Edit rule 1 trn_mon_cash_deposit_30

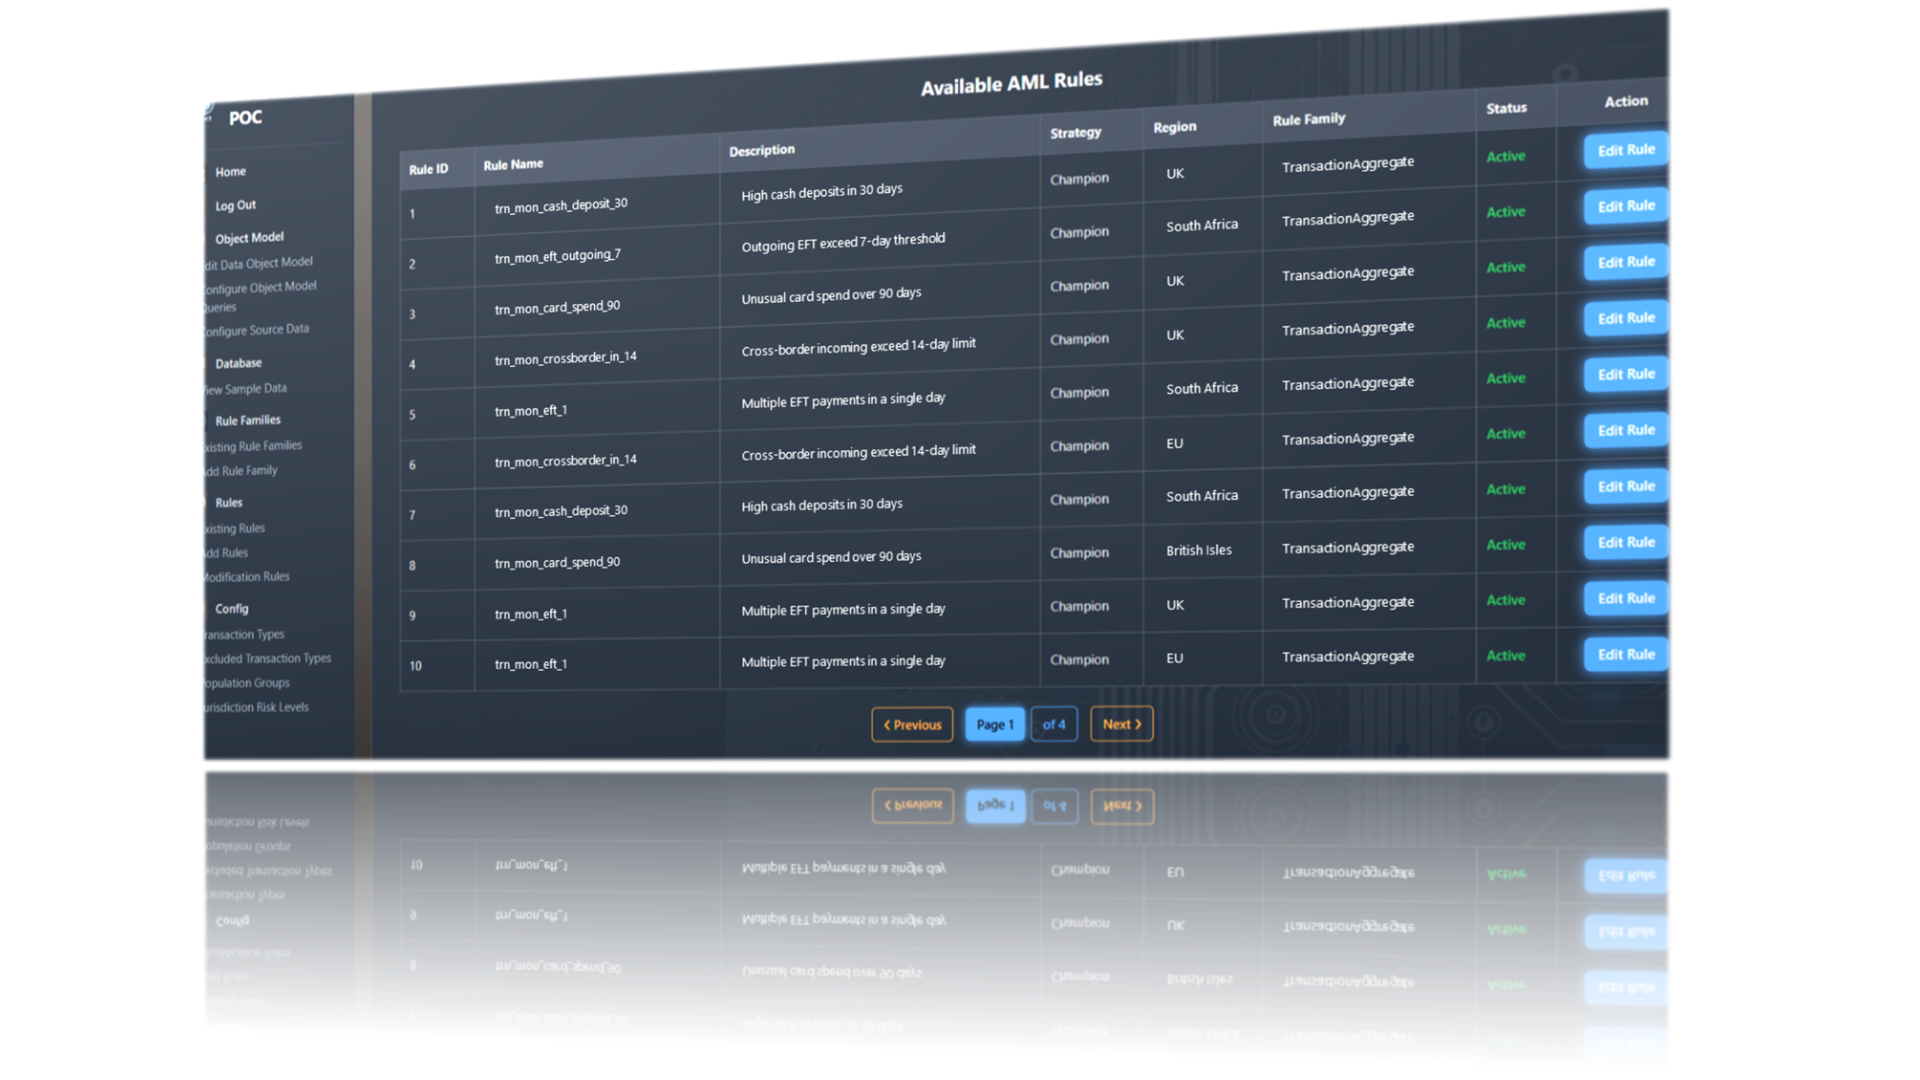click(1625, 150)
